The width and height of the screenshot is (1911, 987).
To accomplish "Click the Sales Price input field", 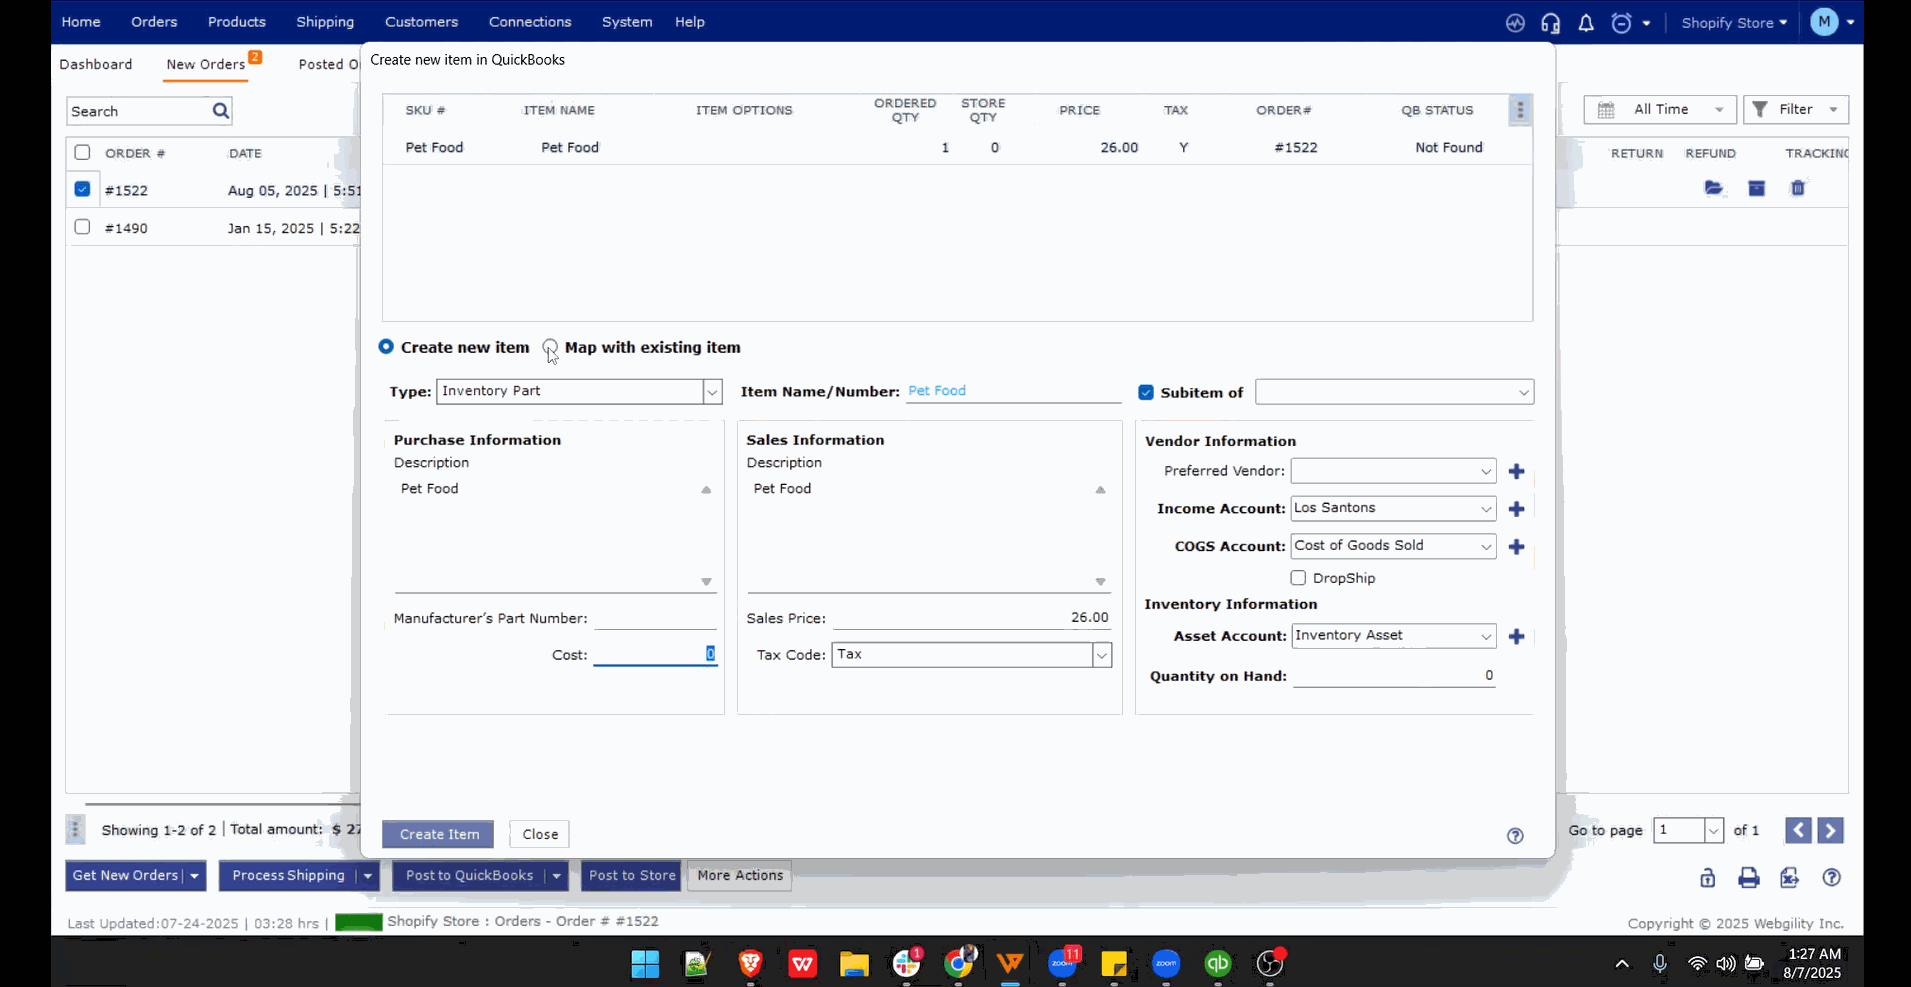I will [x=971, y=618].
